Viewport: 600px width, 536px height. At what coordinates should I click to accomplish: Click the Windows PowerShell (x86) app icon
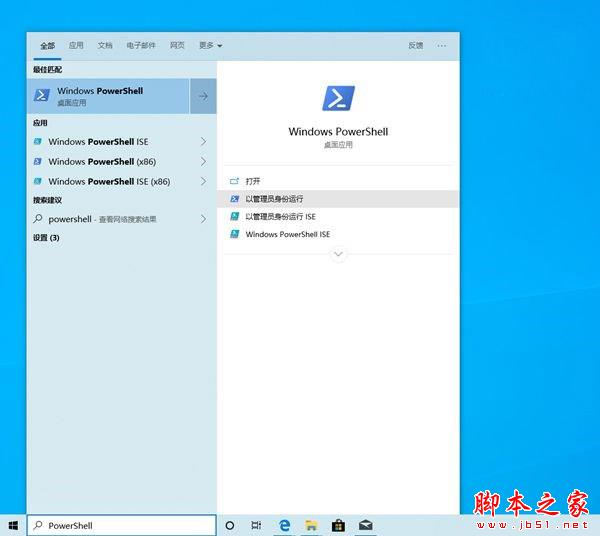pyautogui.click(x=38, y=161)
